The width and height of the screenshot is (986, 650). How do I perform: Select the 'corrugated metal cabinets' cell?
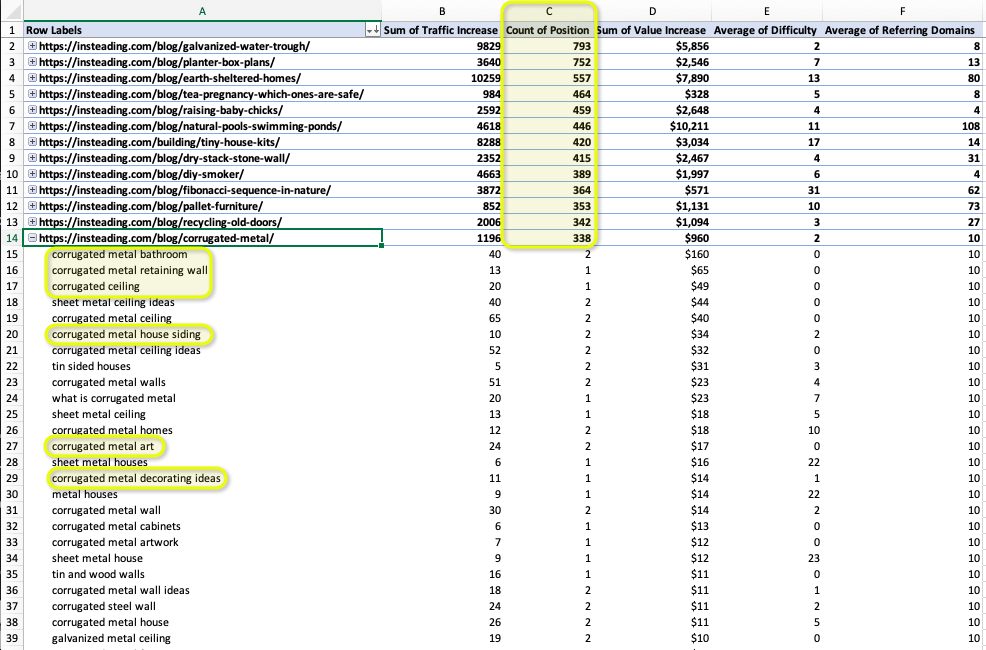tap(202, 526)
